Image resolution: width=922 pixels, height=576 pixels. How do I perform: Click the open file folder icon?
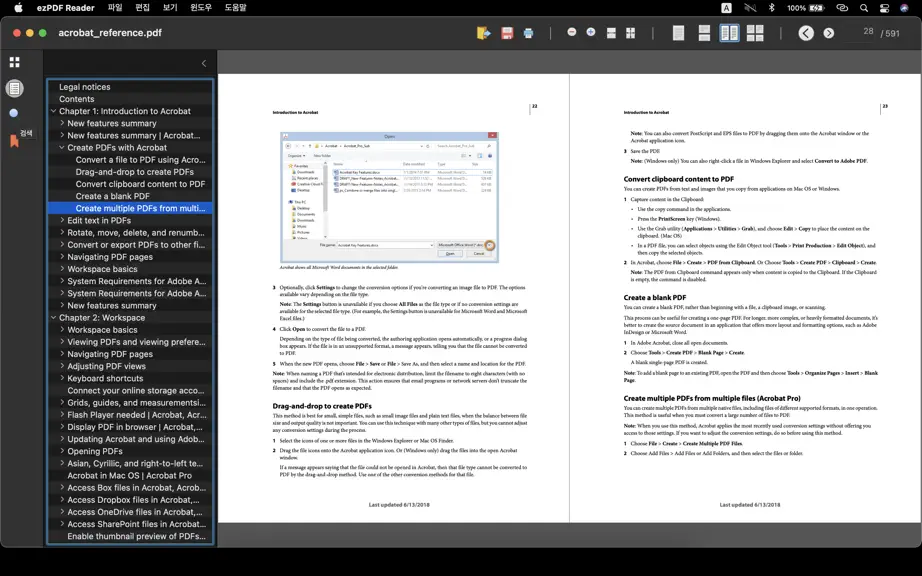pyautogui.click(x=483, y=33)
